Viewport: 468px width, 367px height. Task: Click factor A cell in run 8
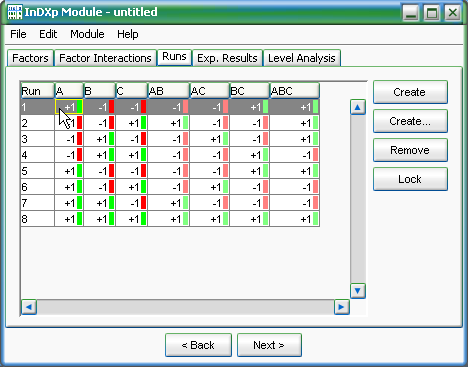(69, 219)
